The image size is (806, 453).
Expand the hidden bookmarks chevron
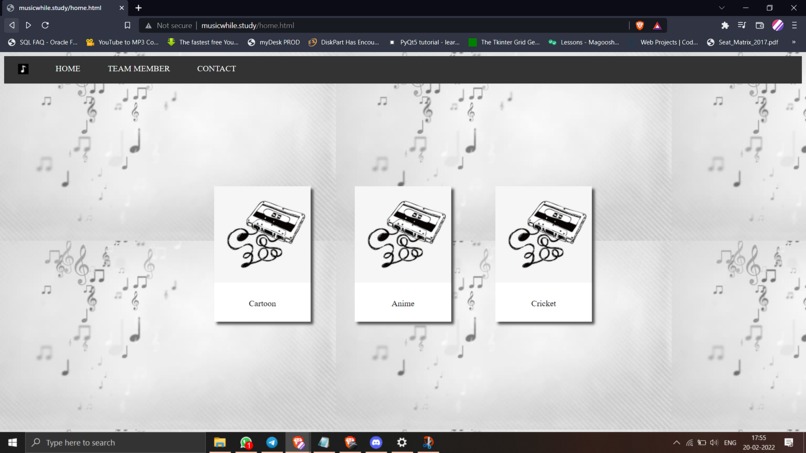[794, 42]
